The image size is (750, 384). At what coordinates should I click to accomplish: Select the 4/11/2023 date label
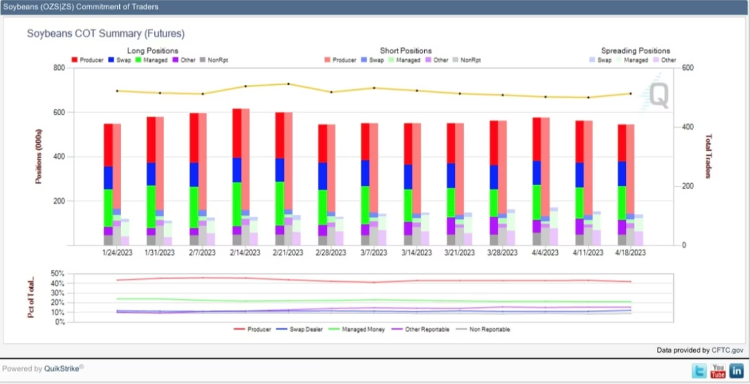pos(588,253)
